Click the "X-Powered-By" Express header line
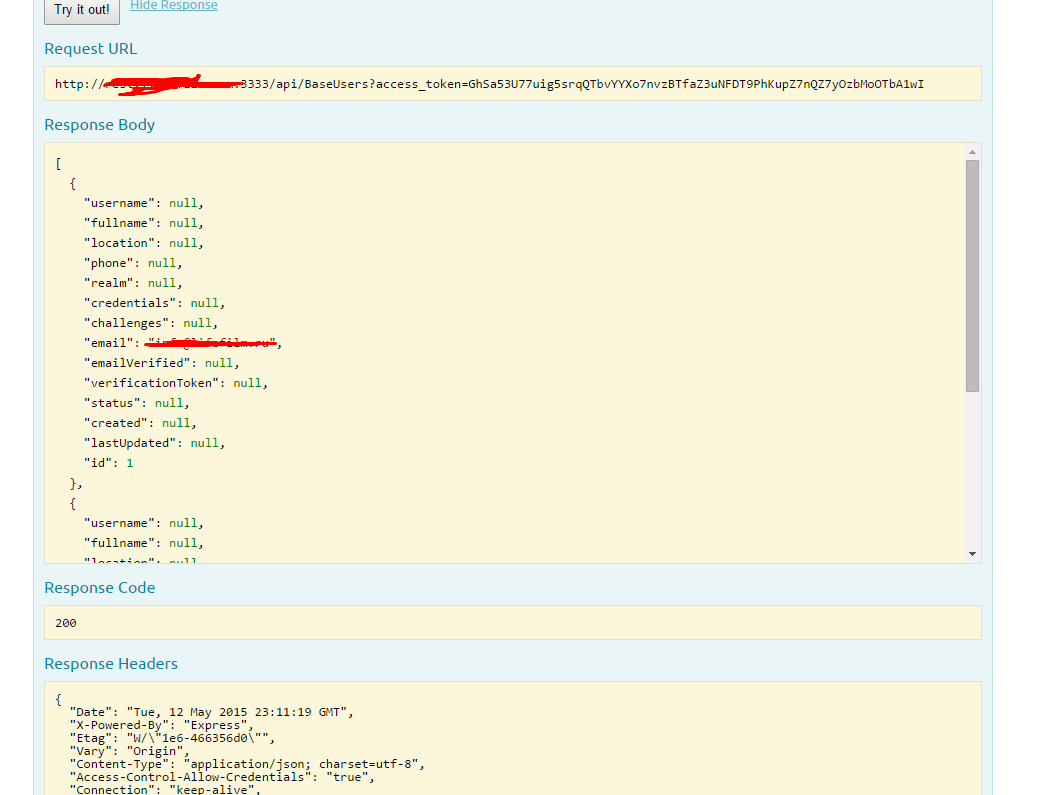The width and height of the screenshot is (1056, 795). click(x=161, y=725)
